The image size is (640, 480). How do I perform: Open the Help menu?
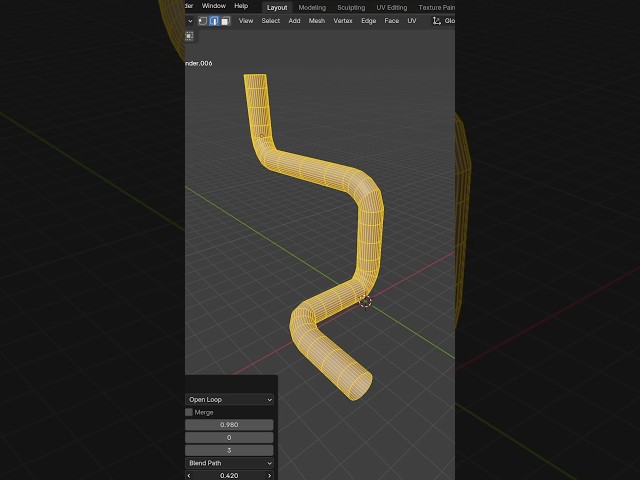tap(241, 6)
